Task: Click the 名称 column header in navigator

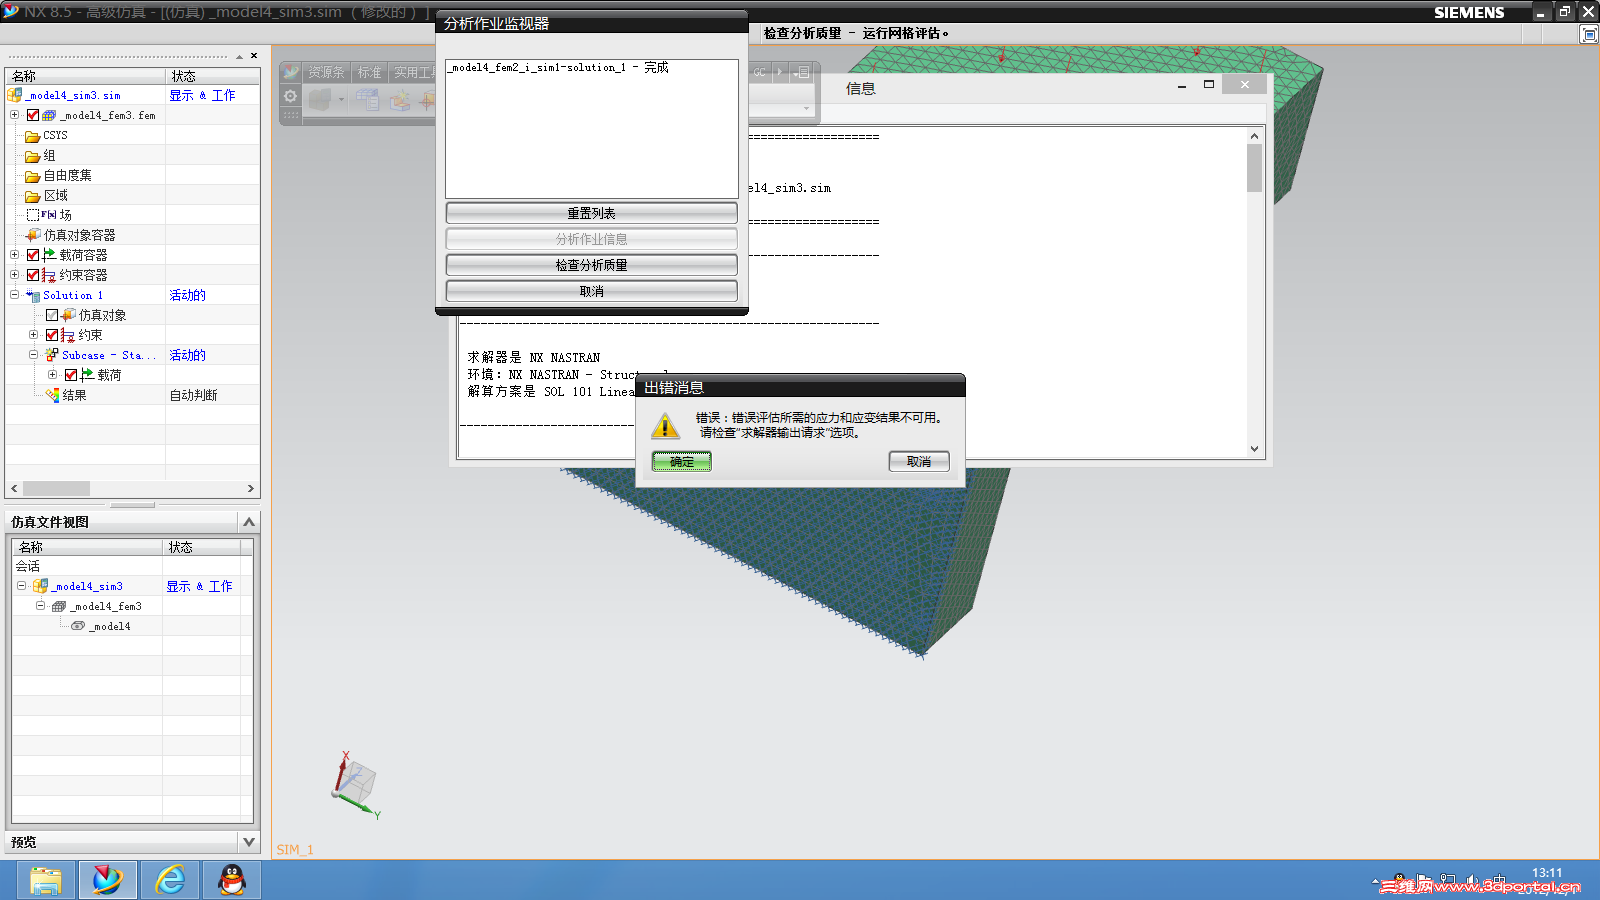Action: pos(85,76)
